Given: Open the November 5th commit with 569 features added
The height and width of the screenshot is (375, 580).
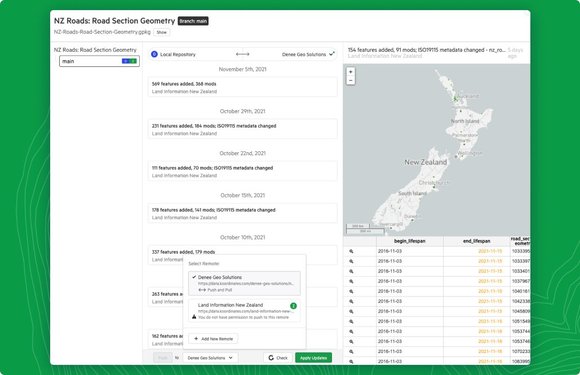Looking at the screenshot, I should click(242, 87).
